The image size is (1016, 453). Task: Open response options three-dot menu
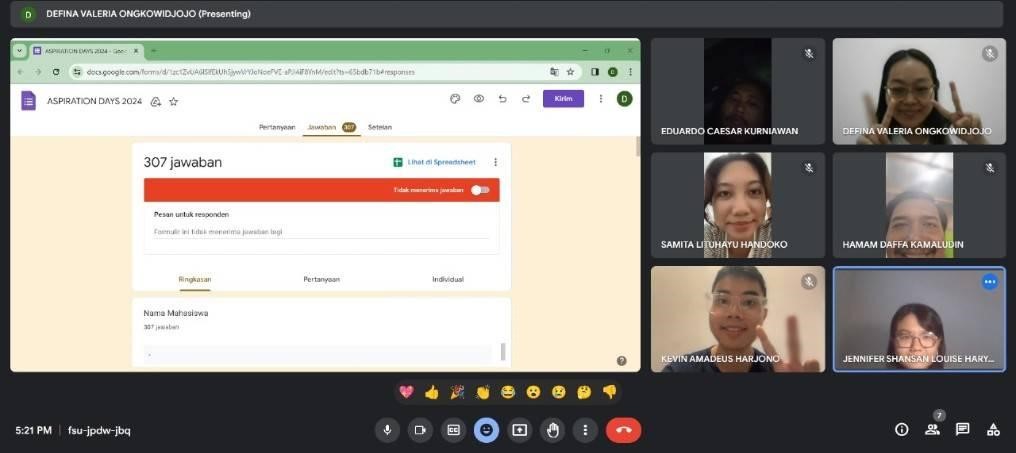point(496,162)
